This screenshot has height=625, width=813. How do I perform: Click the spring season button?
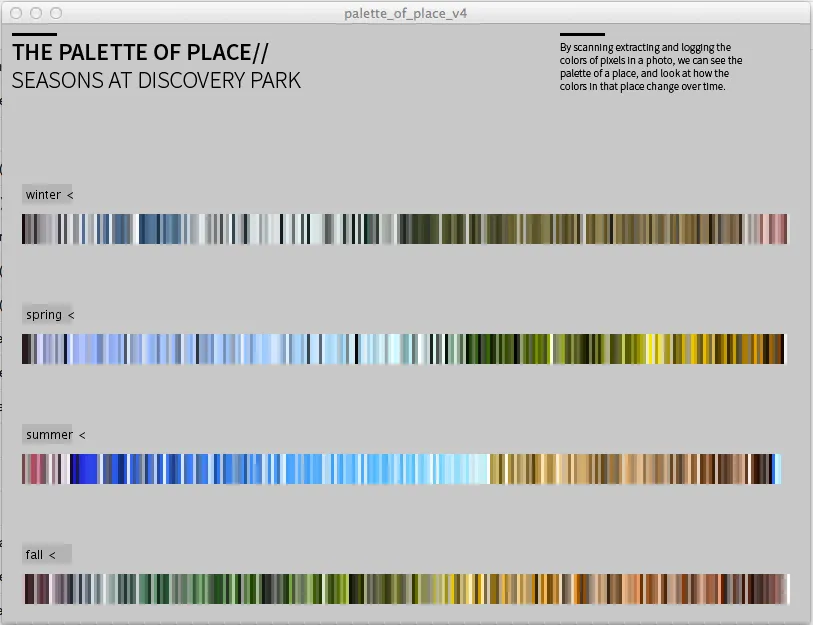click(47, 314)
